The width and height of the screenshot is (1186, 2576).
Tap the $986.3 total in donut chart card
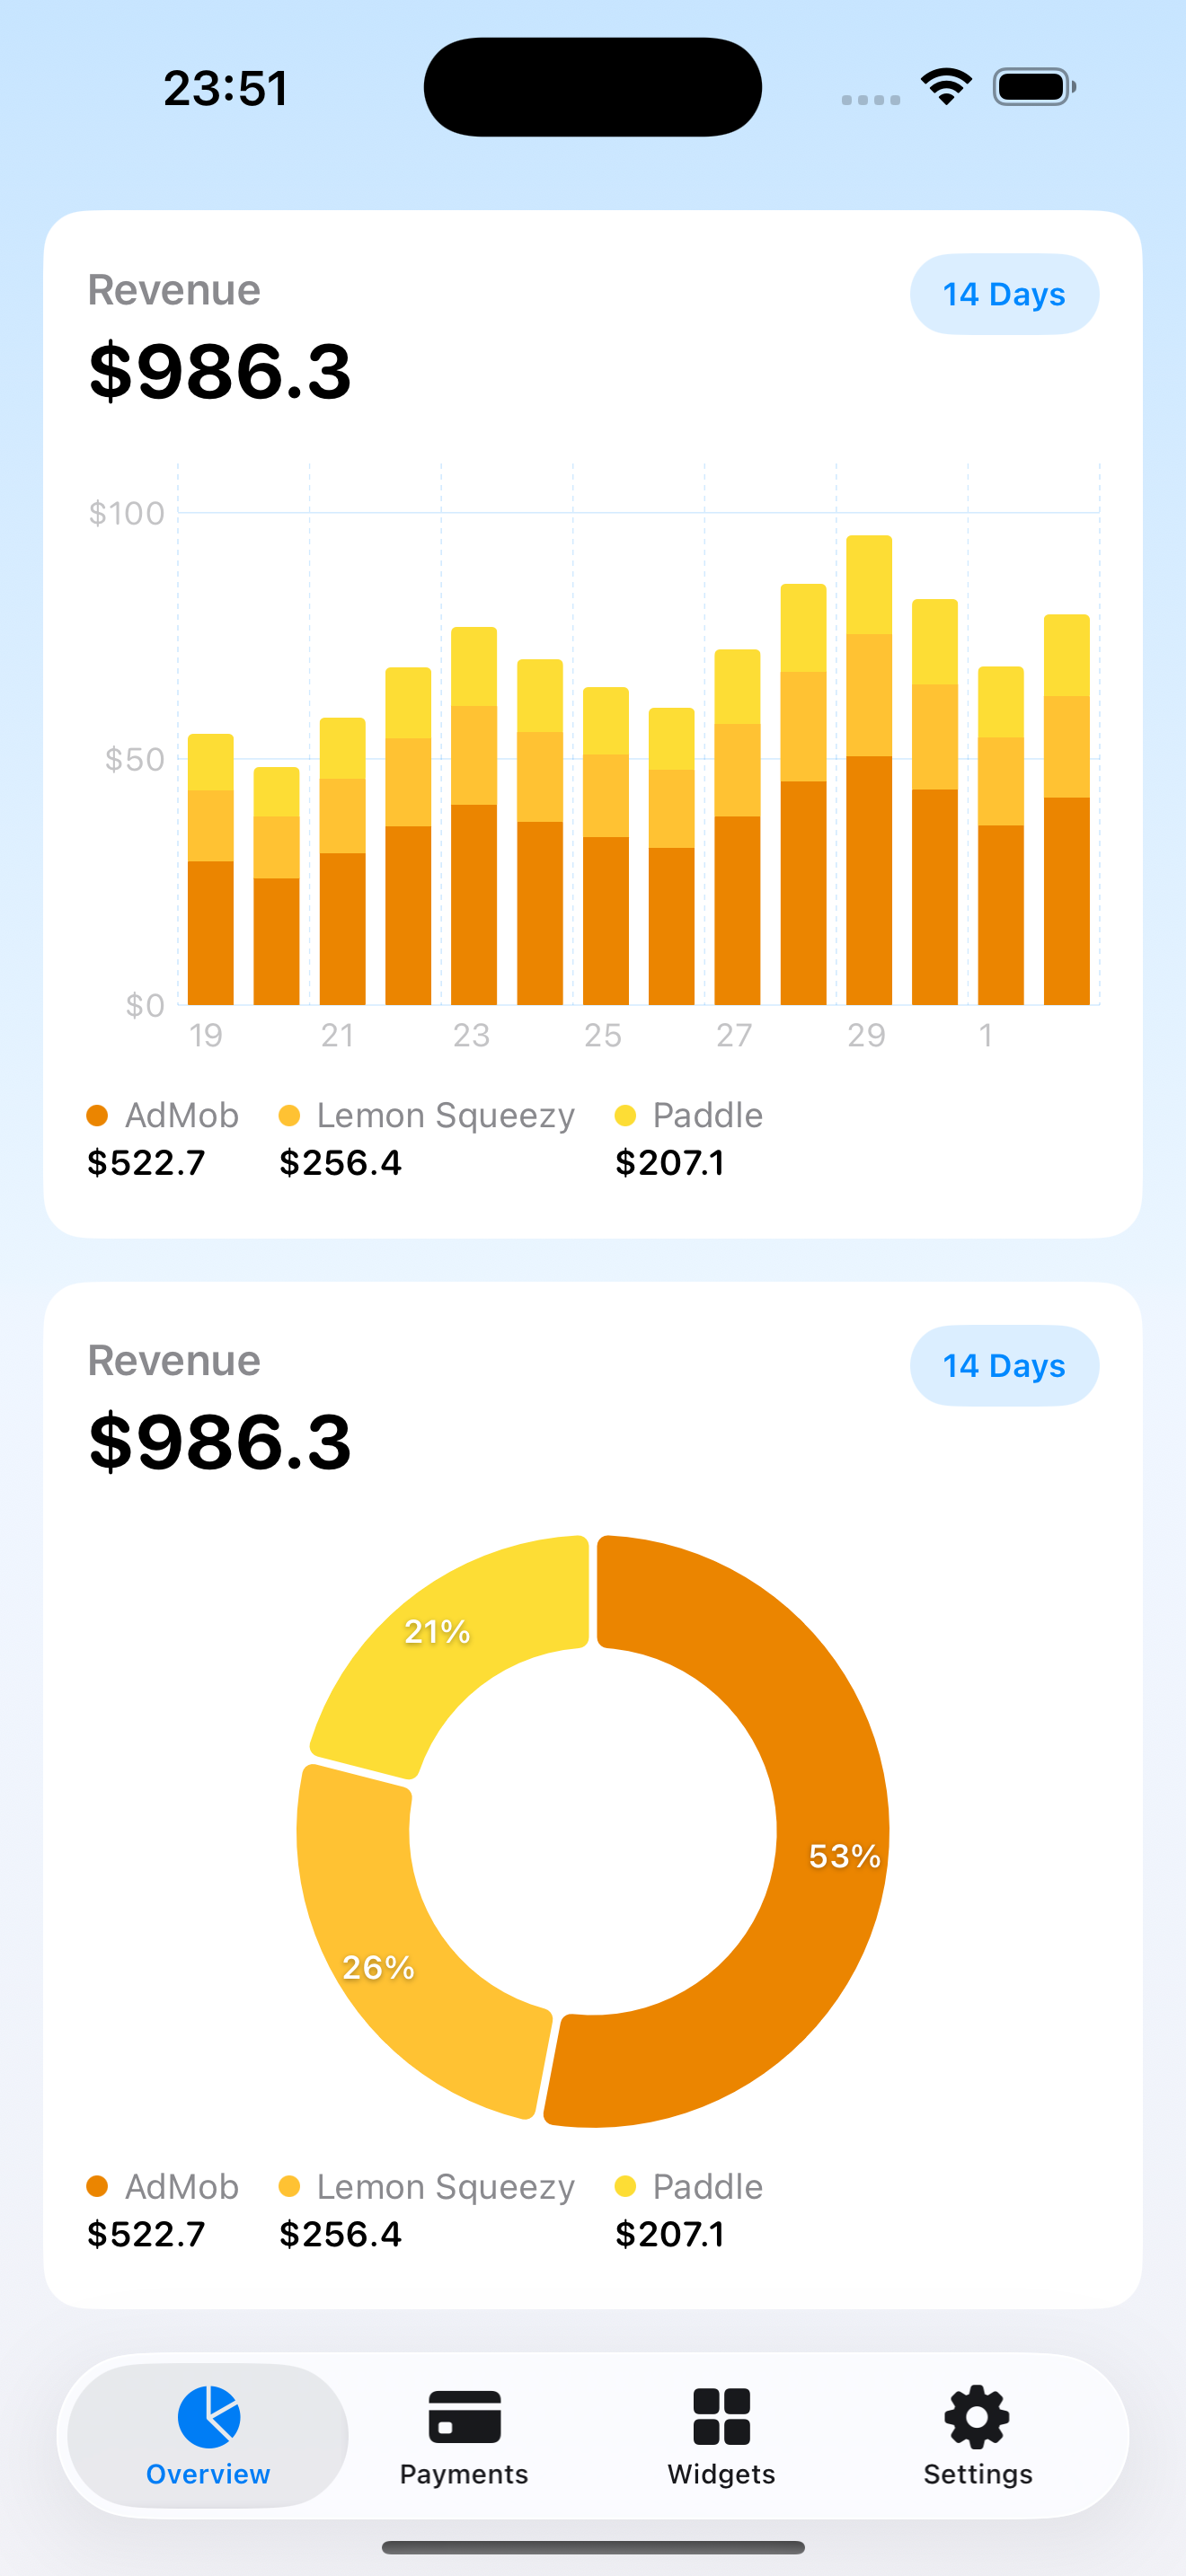pyautogui.click(x=220, y=1442)
